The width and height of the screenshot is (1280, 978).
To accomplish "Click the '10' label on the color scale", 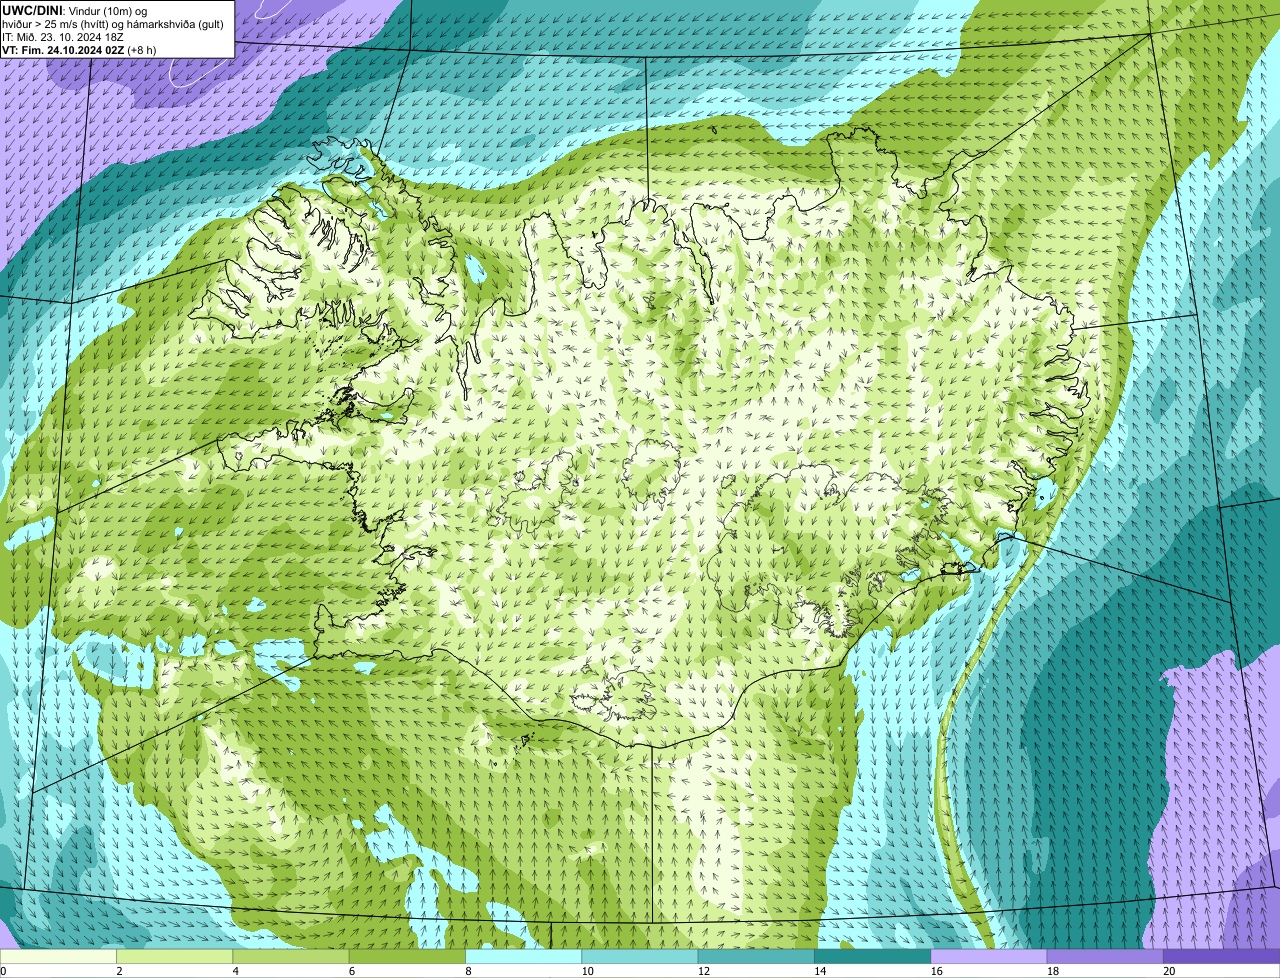I will pos(587,971).
